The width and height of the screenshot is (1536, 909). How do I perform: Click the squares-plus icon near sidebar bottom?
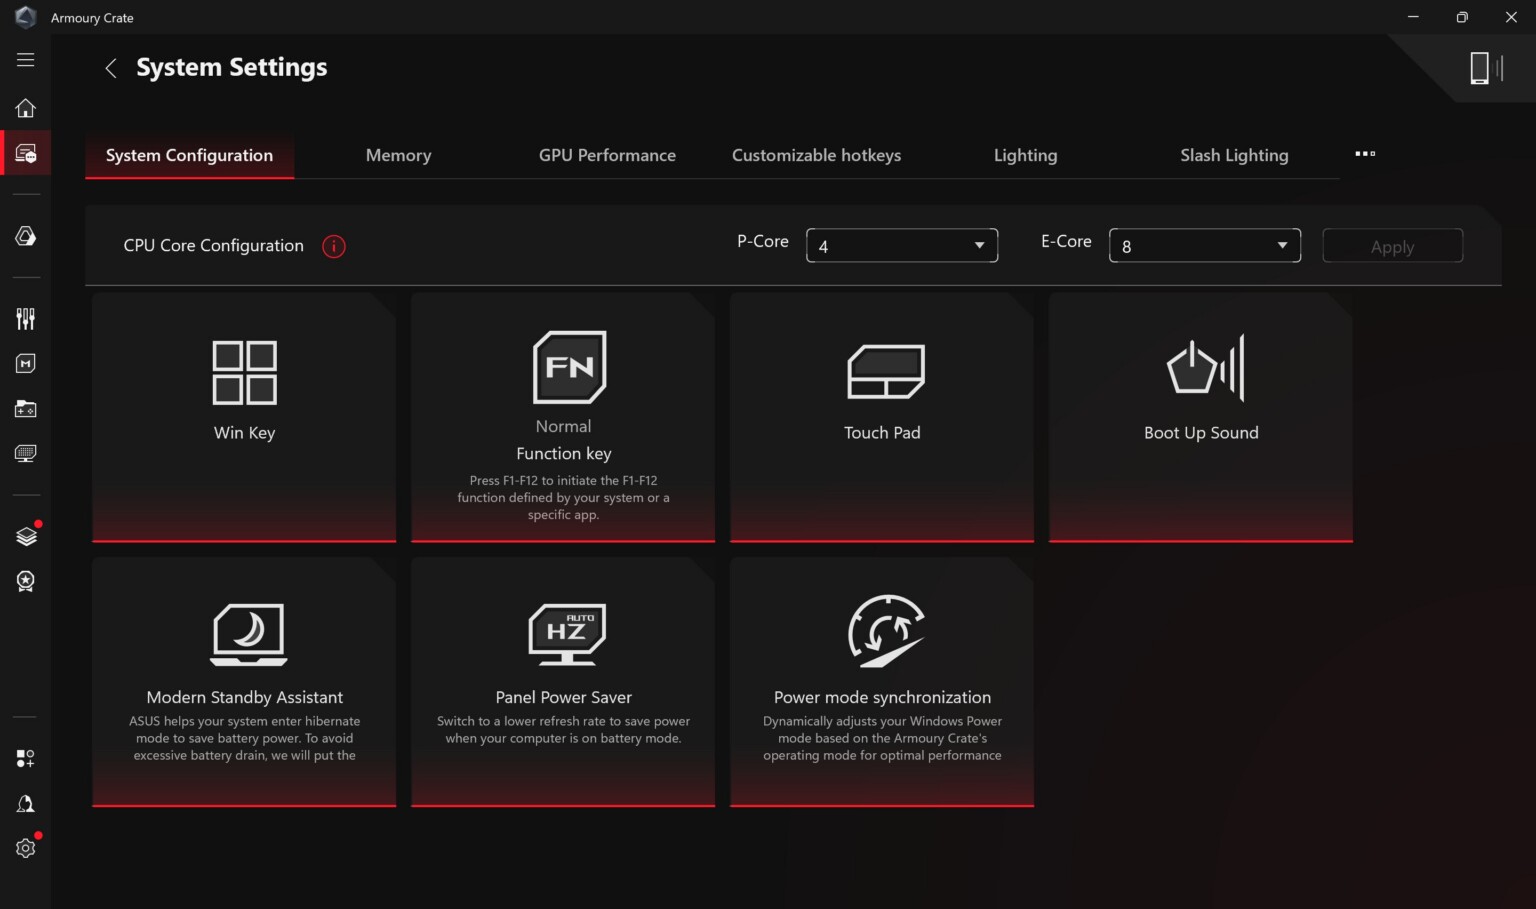pos(26,759)
